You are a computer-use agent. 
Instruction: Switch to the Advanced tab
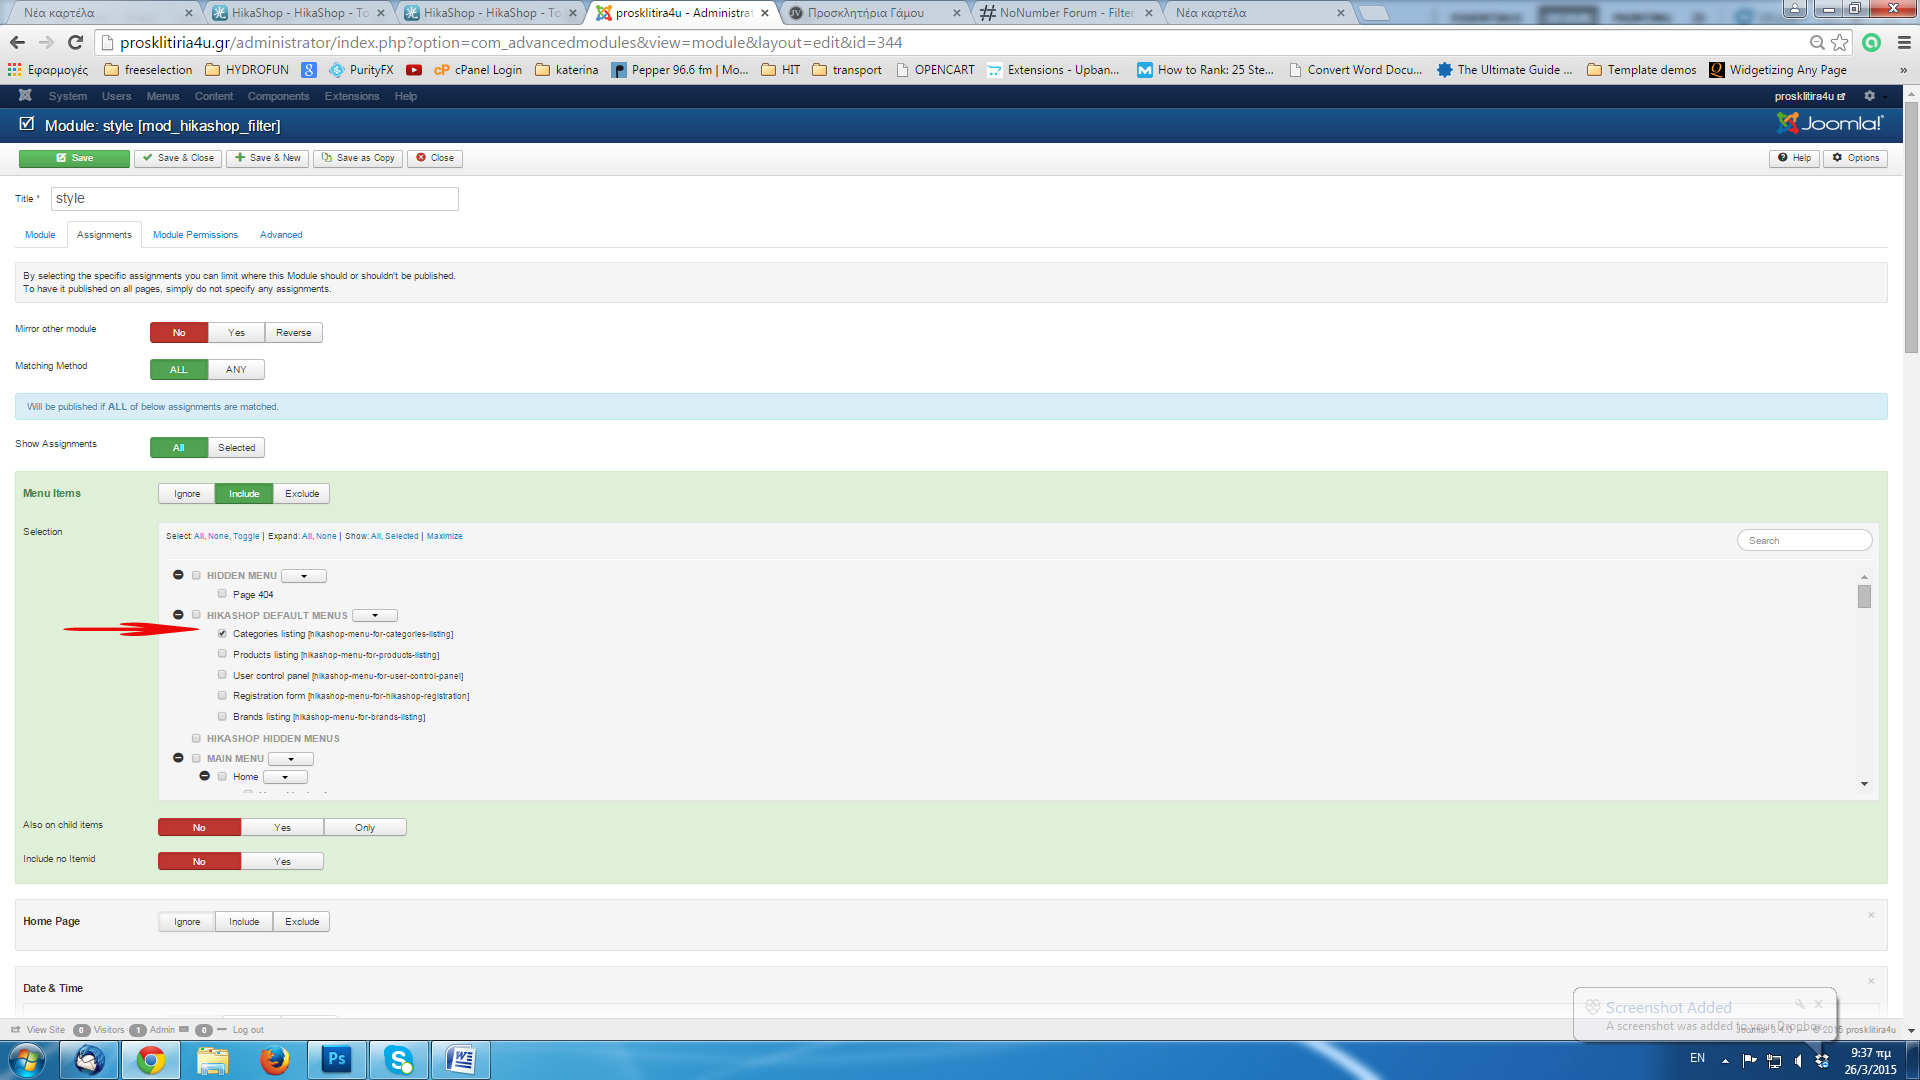pyautogui.click(x=281, y=235)
